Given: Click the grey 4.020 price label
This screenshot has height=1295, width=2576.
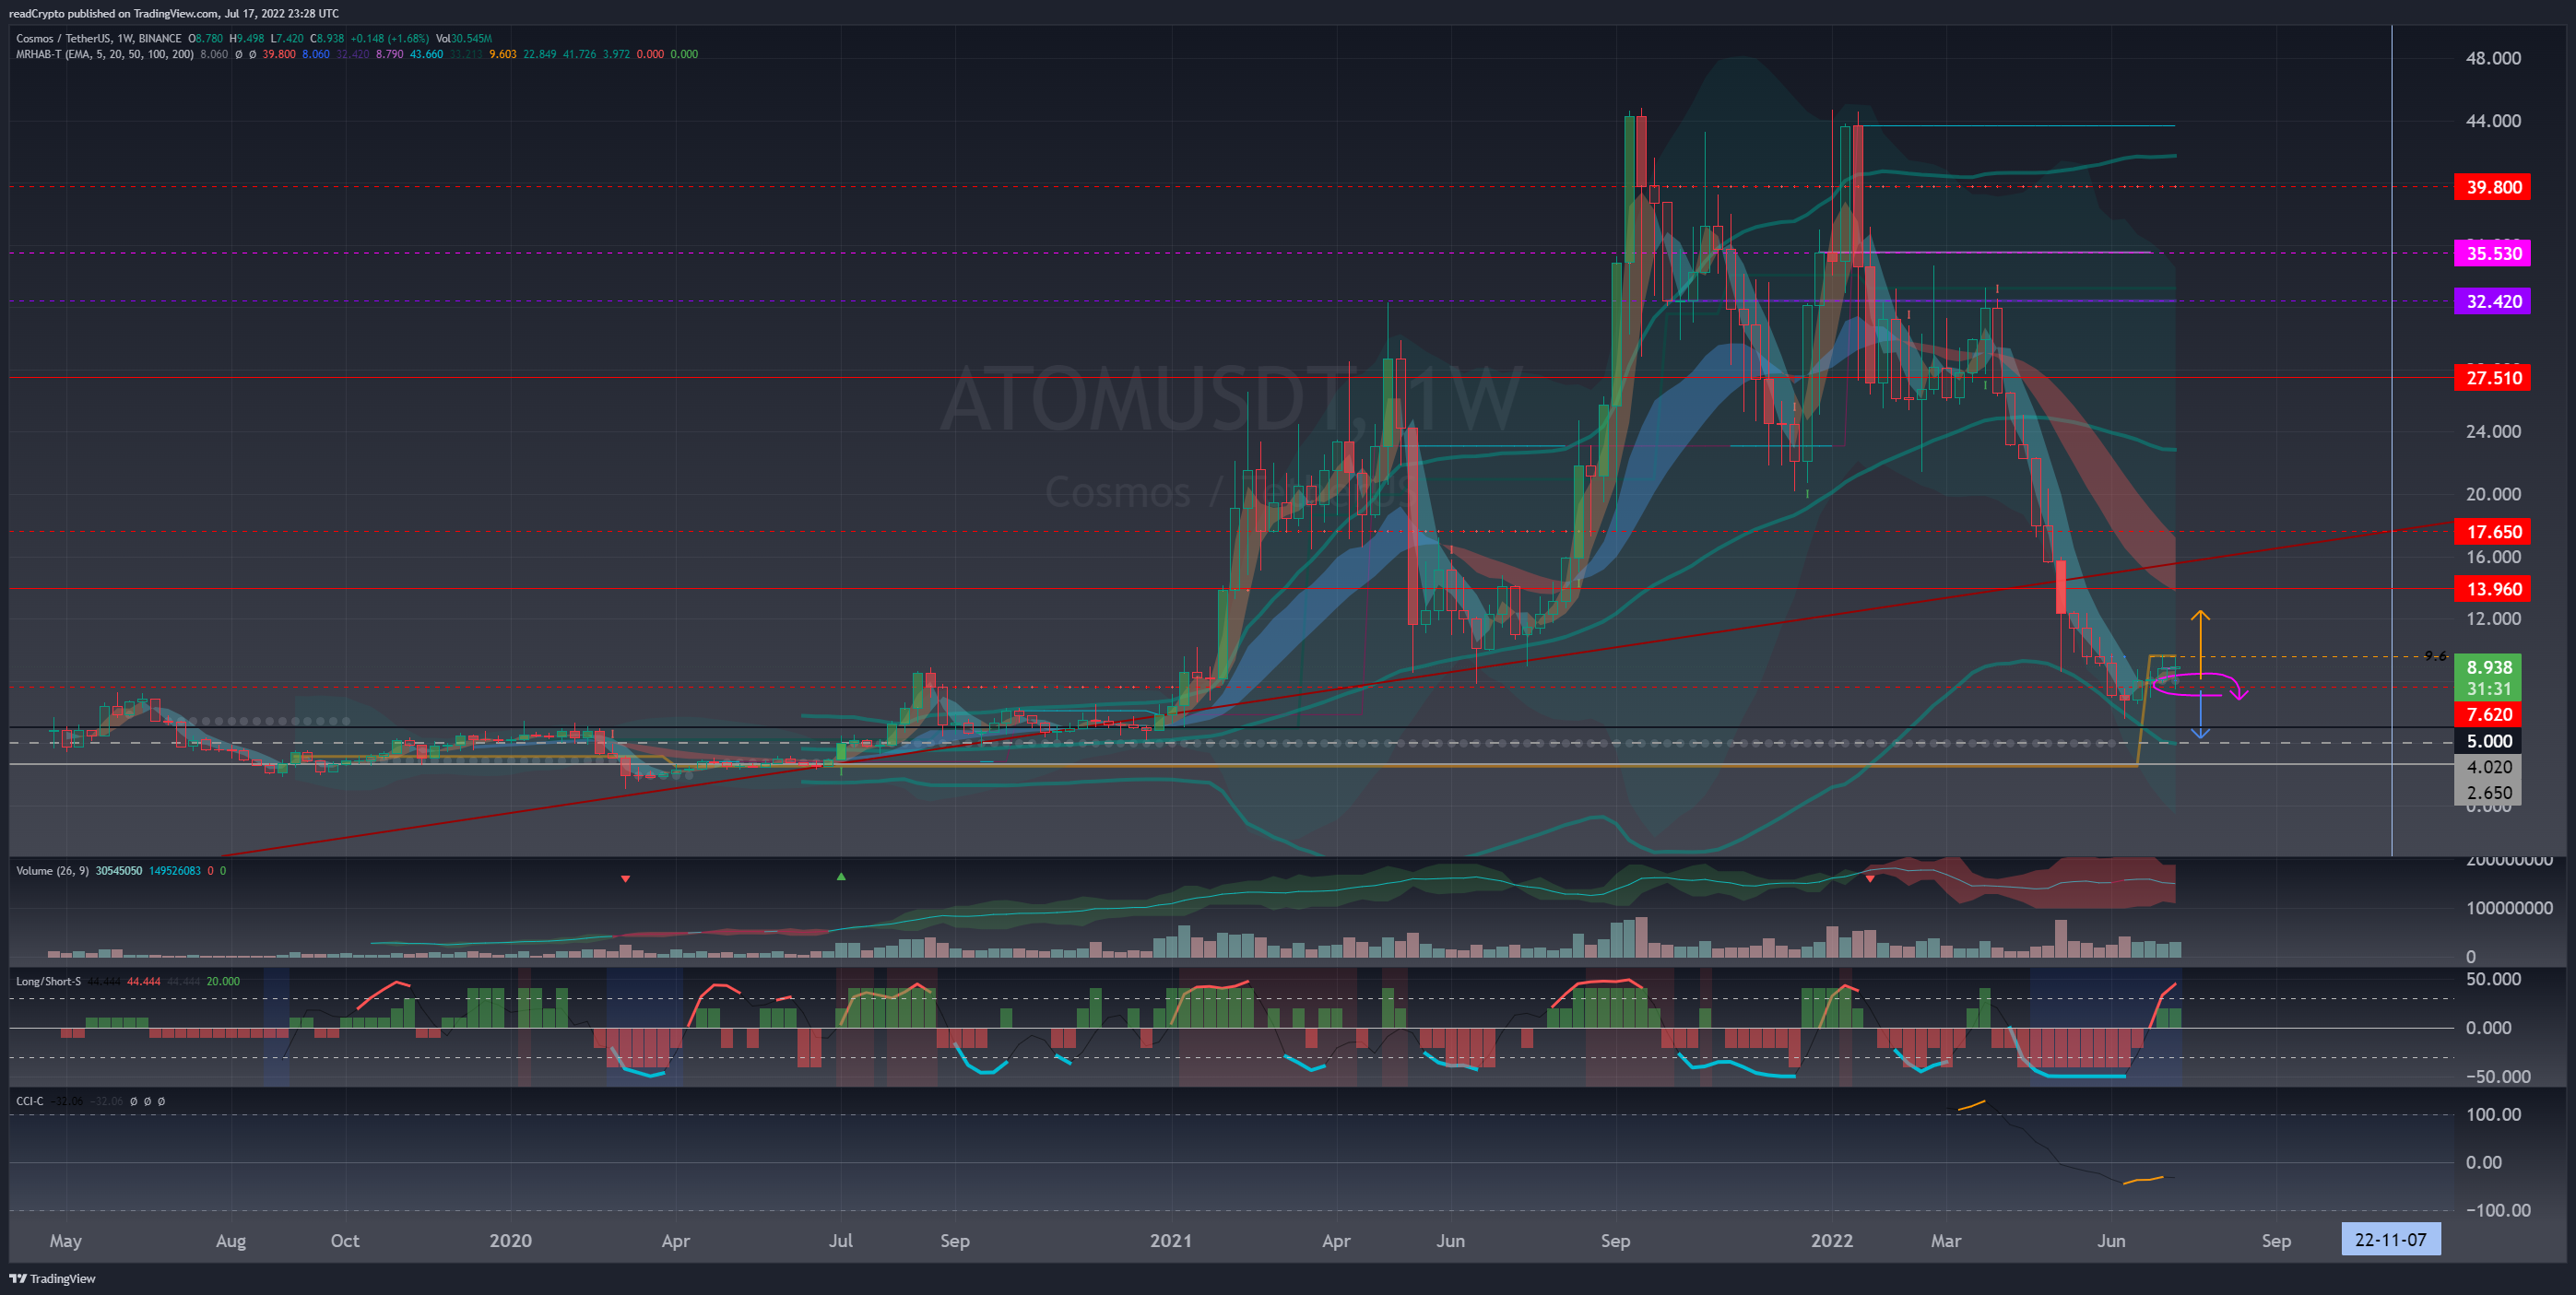Looking at the screenshot, I should [x=2488, y=767].
